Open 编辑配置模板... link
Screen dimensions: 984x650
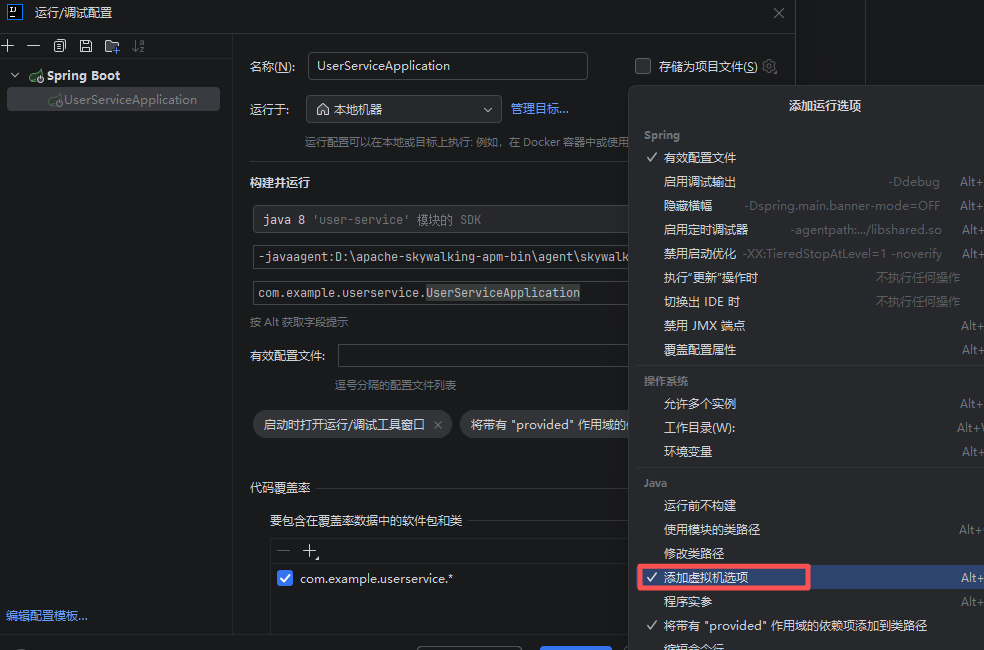tap(47, 615)
